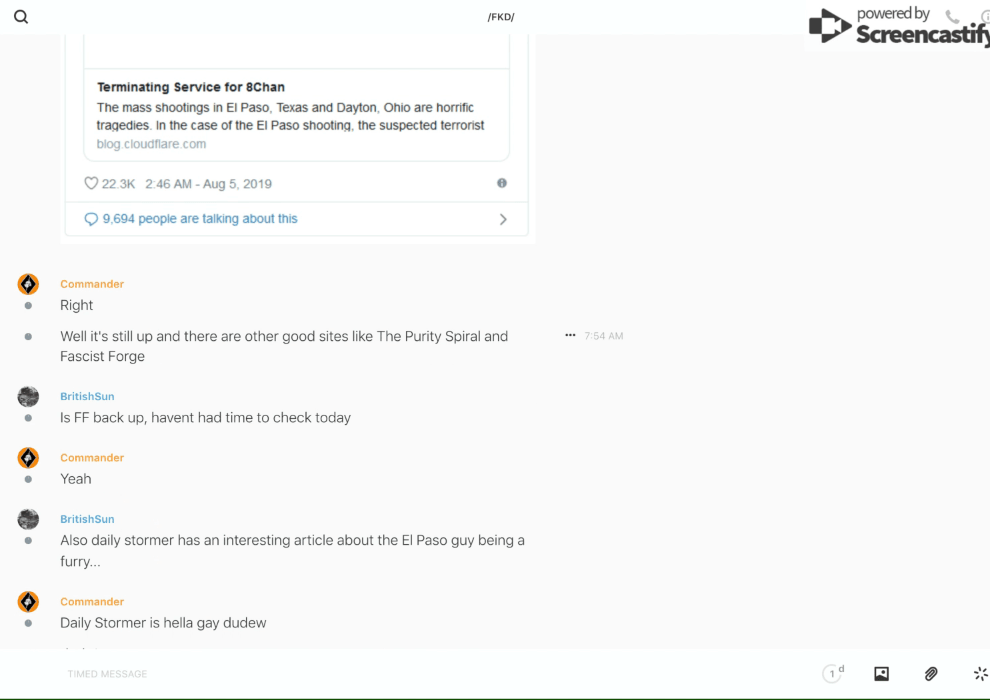Viewport: 990px width, 700px height.
Task: Open Commander's avatar beside the 'Yeah' message
Action: point(28,458)
